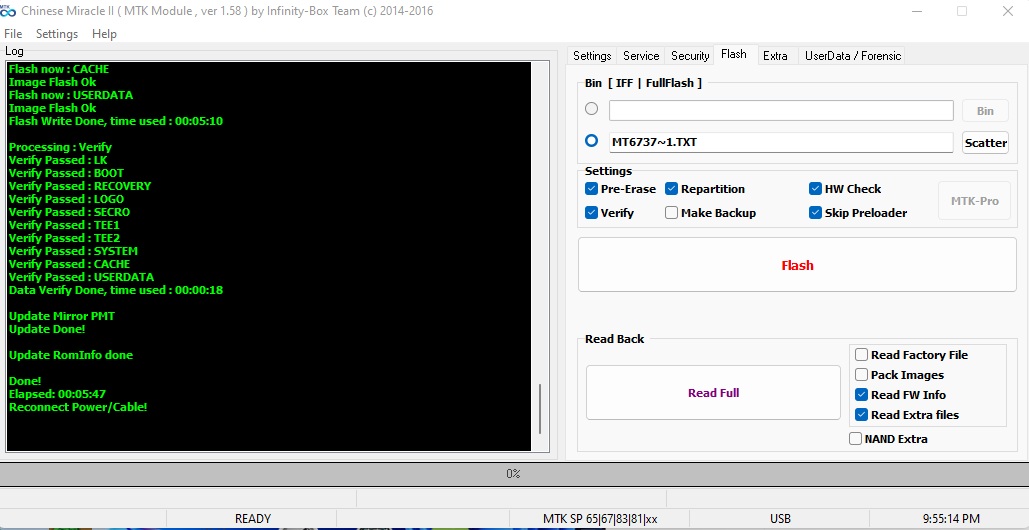Viewport: 1029px width, 530px height.
Task: Click the 'Elapsed: 00:05:47' log line
Action: (x=57, y=394)
